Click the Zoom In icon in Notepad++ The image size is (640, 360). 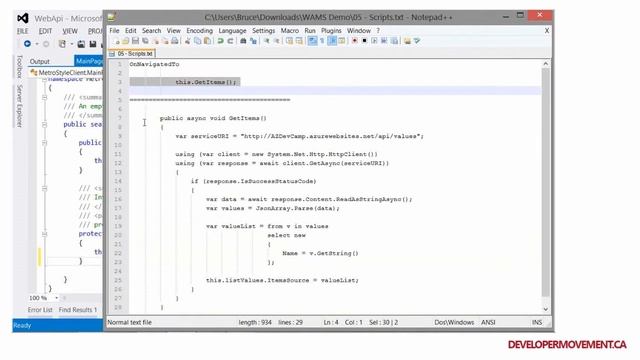click(x=267, y=41)
